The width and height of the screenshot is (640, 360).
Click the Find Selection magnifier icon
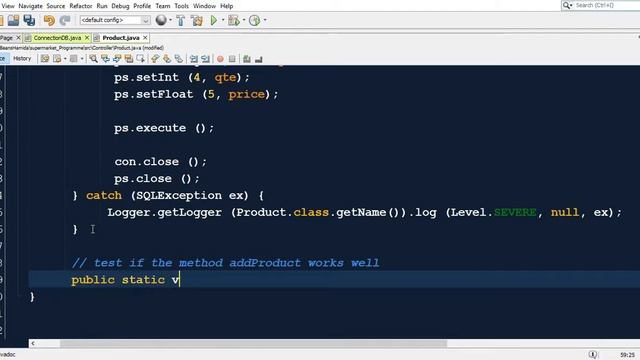pos(93,59)
